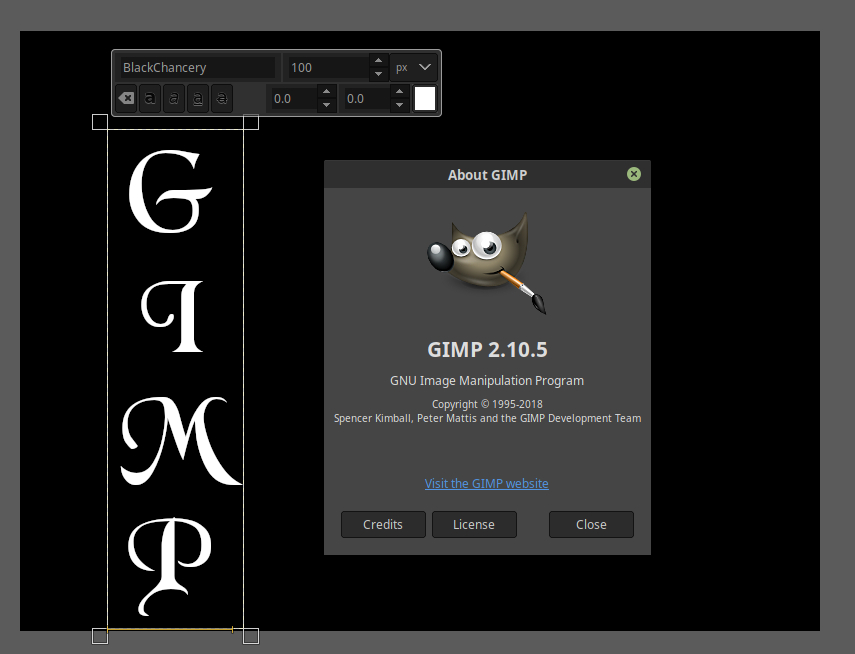Image resolution: width=855 pixels, height=654 pixels.
Task: Click the Wilber mascot logo
Action: (487, 263)
